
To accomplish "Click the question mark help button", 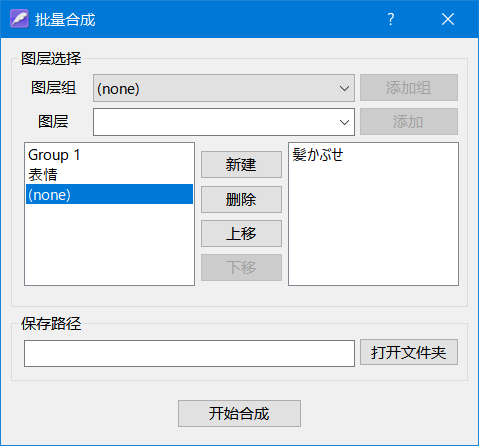I will 391,19.
